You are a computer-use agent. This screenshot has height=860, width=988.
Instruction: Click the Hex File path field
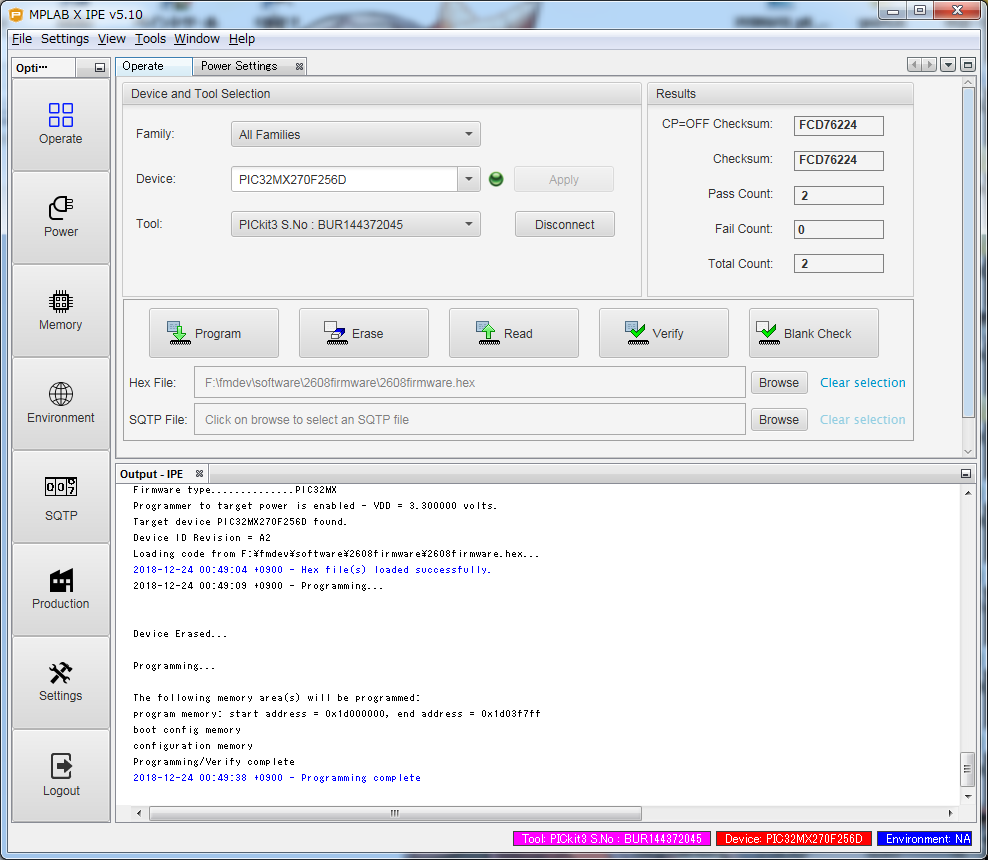coord(470,382)
